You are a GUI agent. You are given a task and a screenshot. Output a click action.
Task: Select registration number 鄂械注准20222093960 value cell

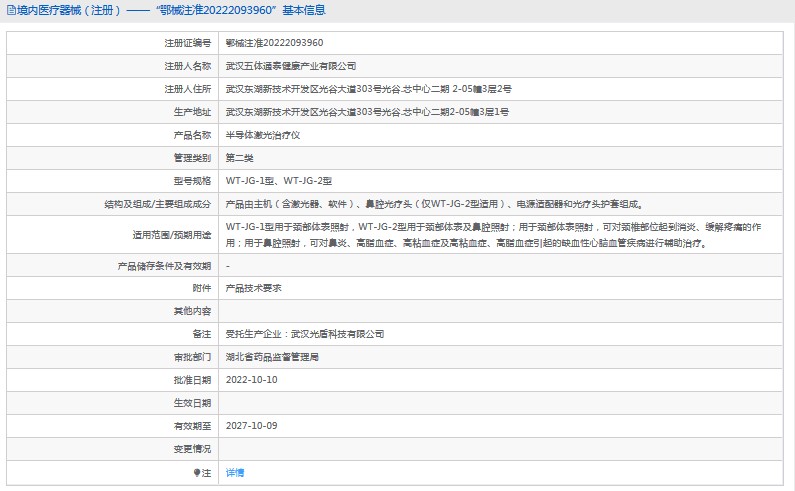(274, 43)
